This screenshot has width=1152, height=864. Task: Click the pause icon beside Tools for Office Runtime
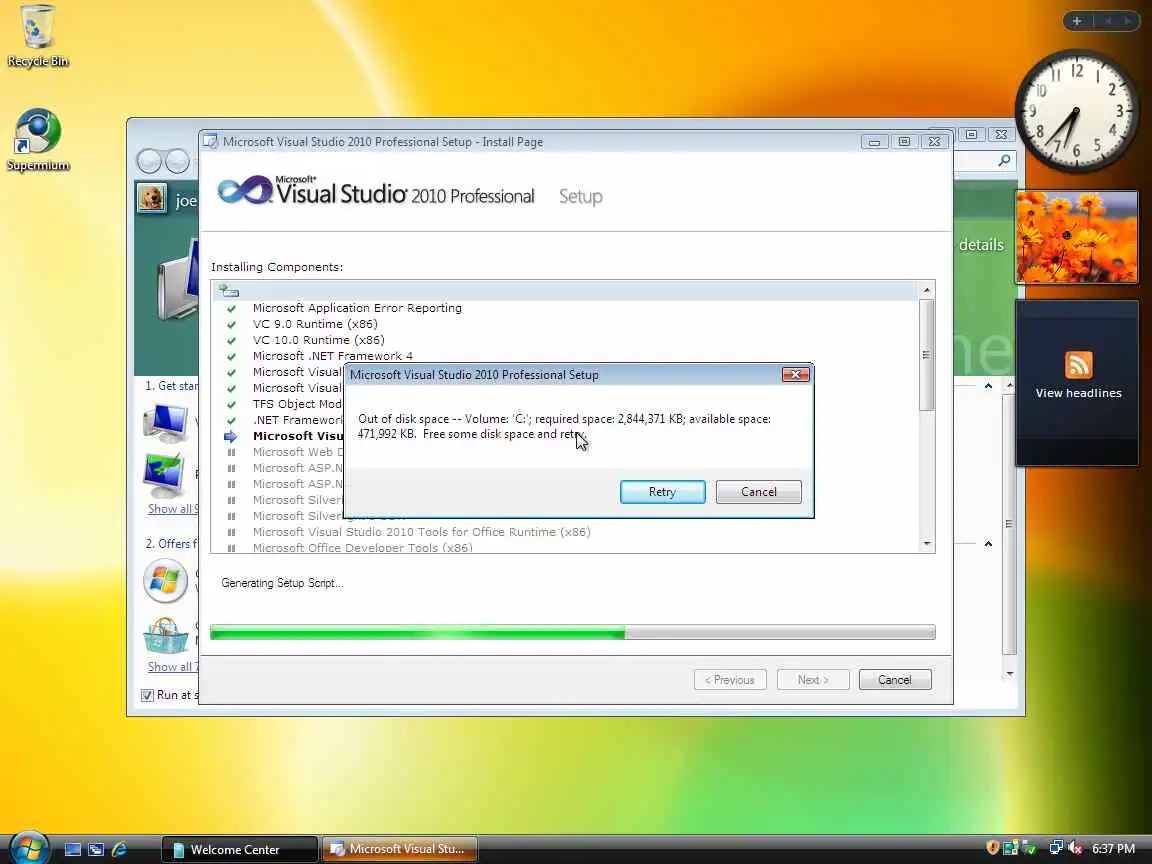point(231,532)
